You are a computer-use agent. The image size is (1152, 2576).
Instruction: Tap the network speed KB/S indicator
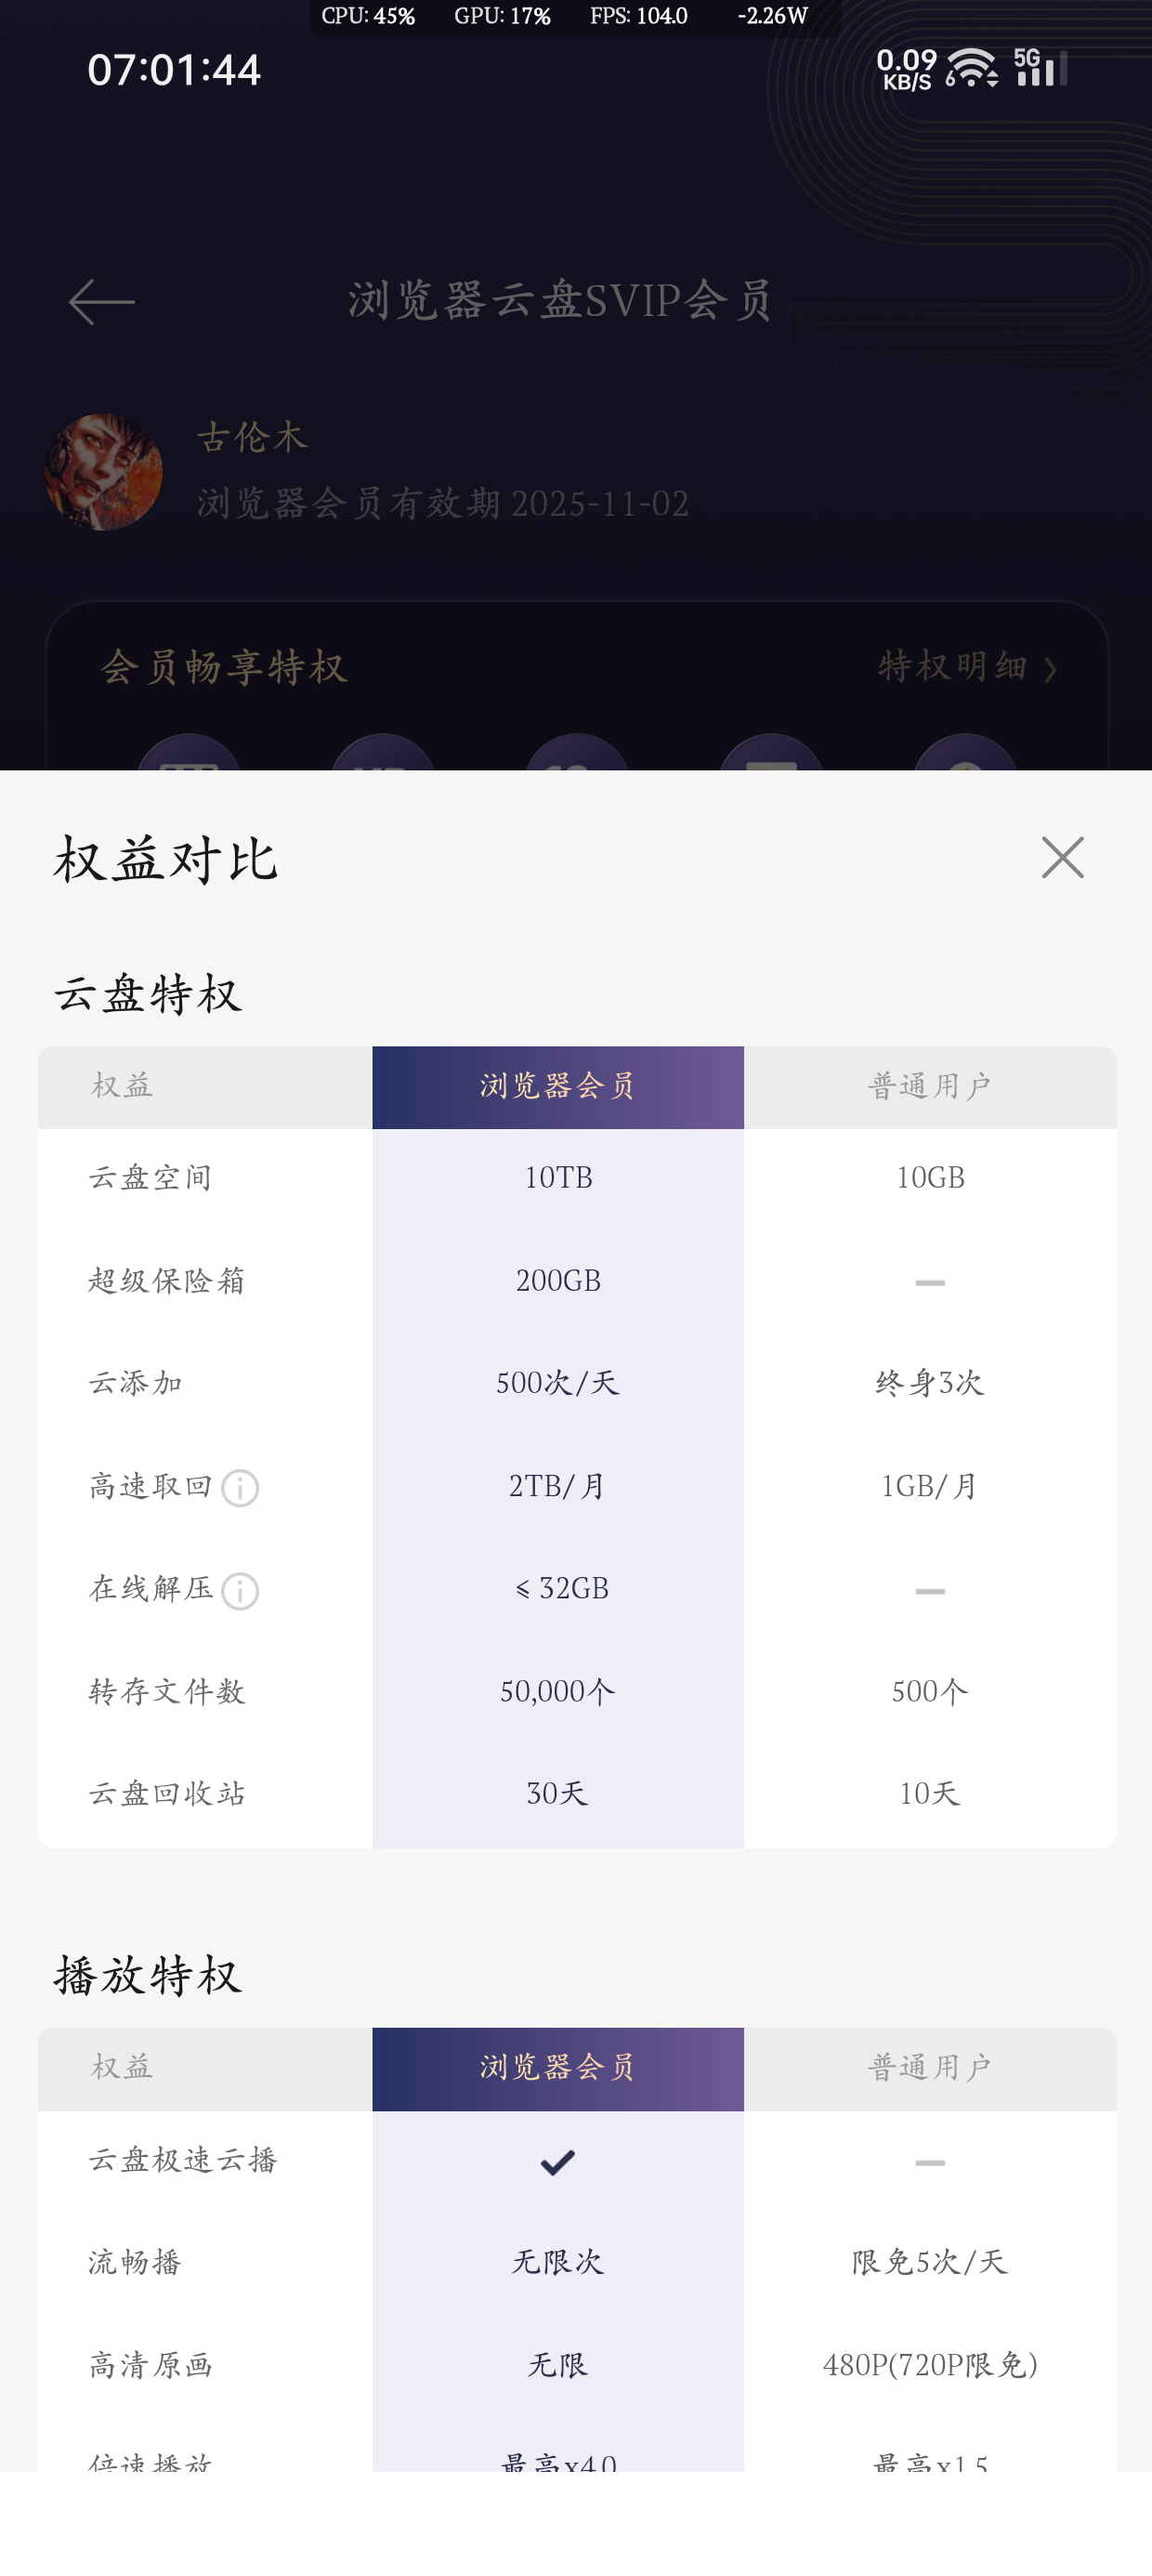tap(907, 70)
